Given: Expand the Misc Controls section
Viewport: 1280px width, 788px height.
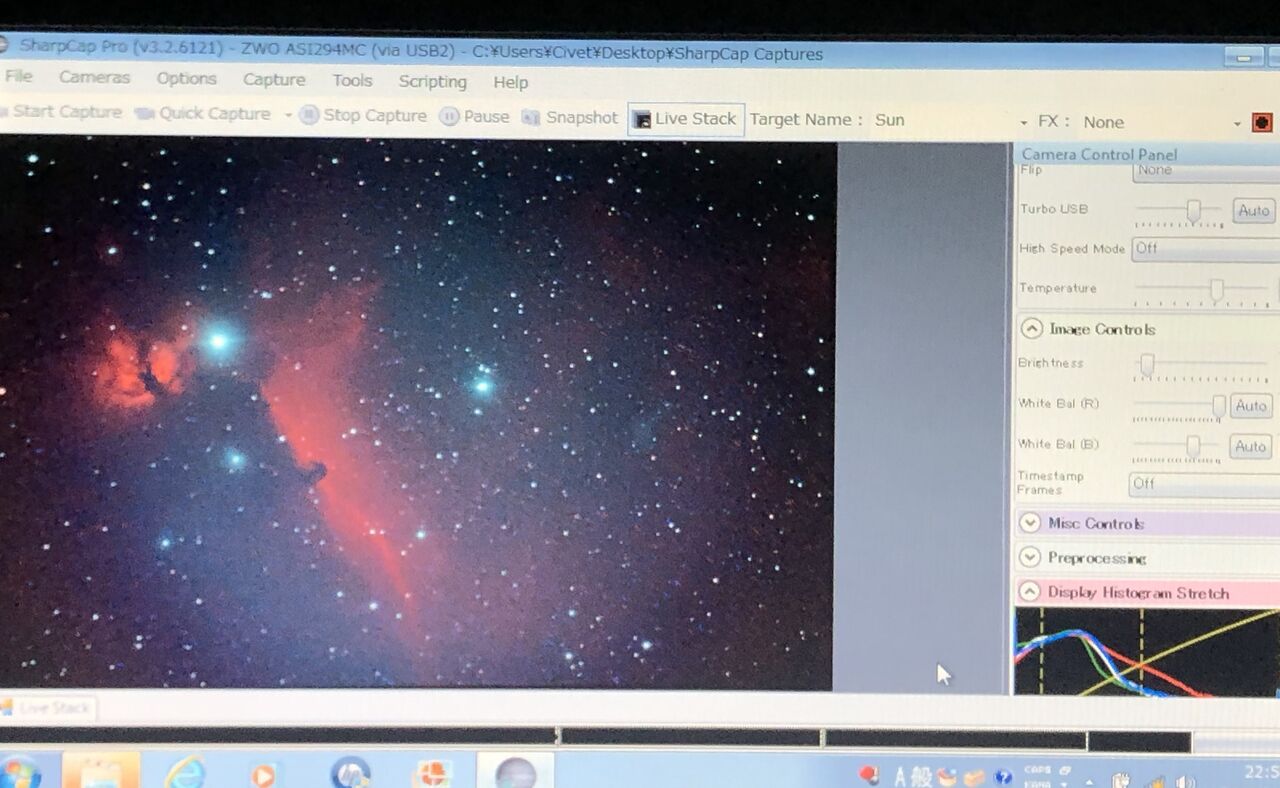Looking at the screenshot, I should click(1029, 522).
